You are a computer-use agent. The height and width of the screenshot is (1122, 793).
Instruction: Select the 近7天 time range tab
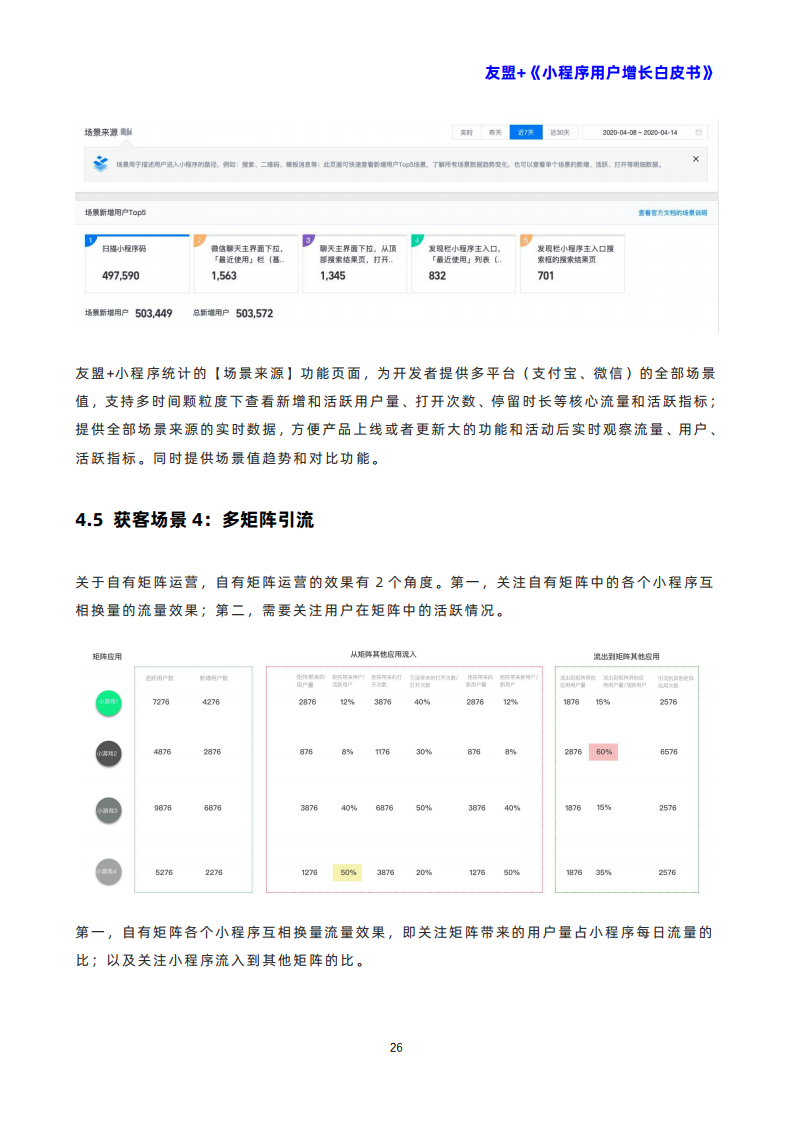point(526,132)
